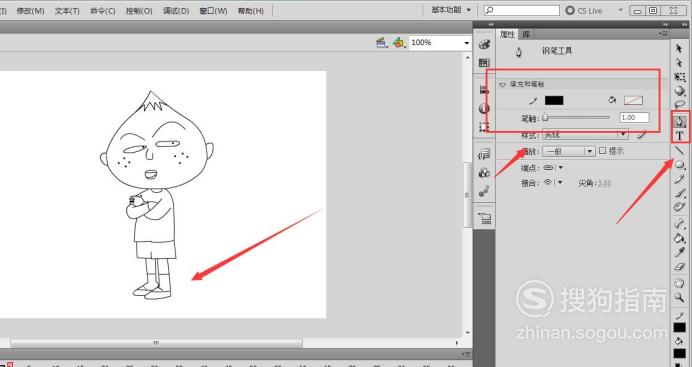Open the 缩放 scale dropdown
This screenshot has width=692, height=367.
[x=568, y=151]
